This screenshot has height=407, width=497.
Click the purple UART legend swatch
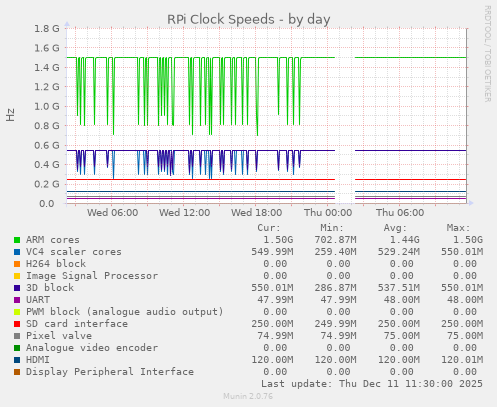coord(17,300)
